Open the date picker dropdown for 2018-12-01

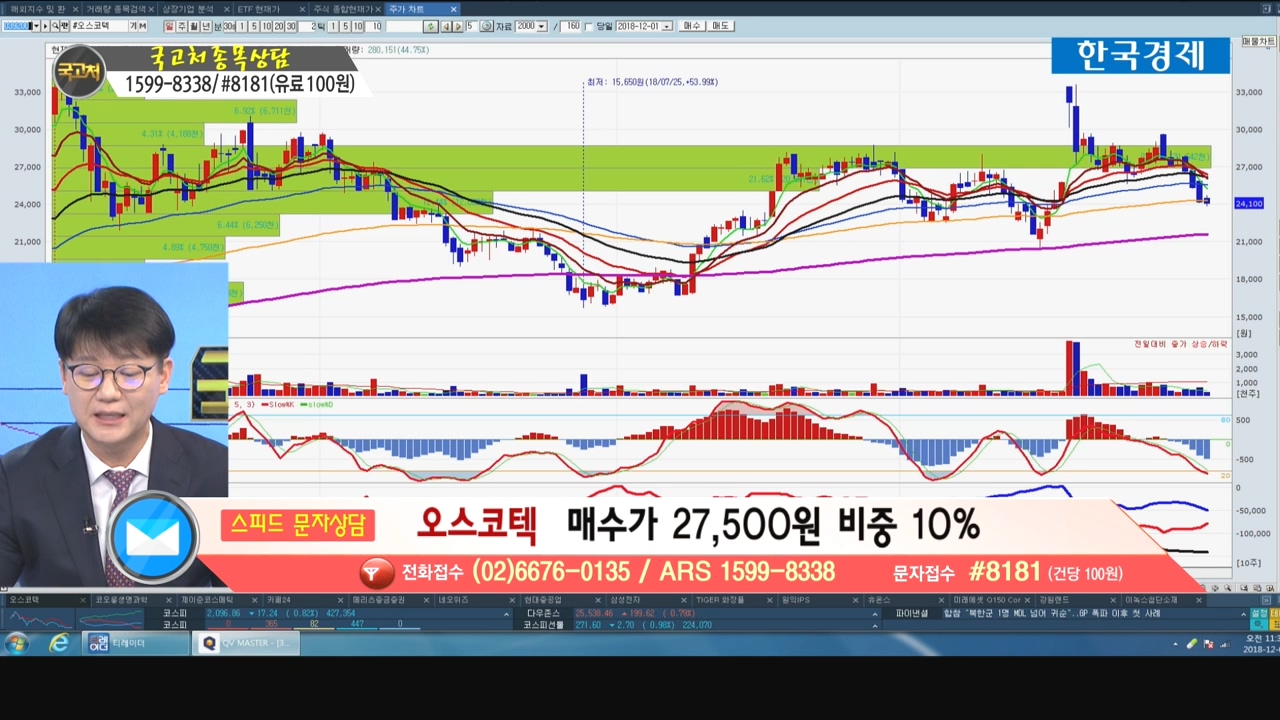coord(667,26)
